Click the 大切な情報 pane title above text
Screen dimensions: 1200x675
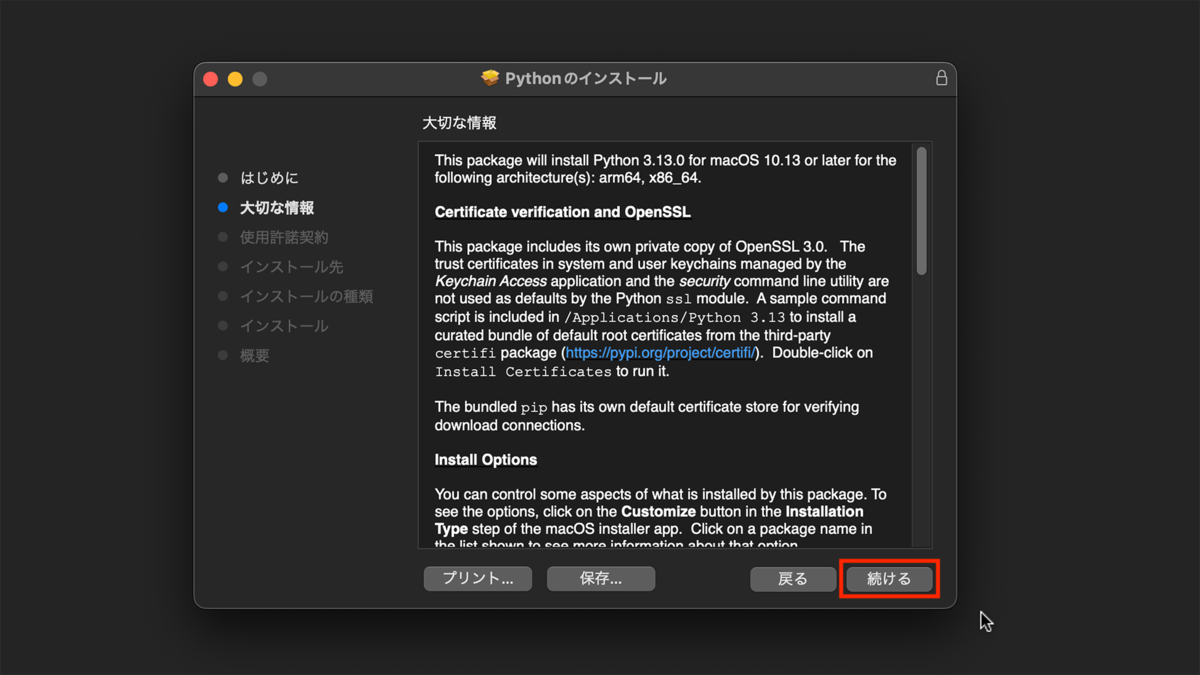tap(459, 123)
